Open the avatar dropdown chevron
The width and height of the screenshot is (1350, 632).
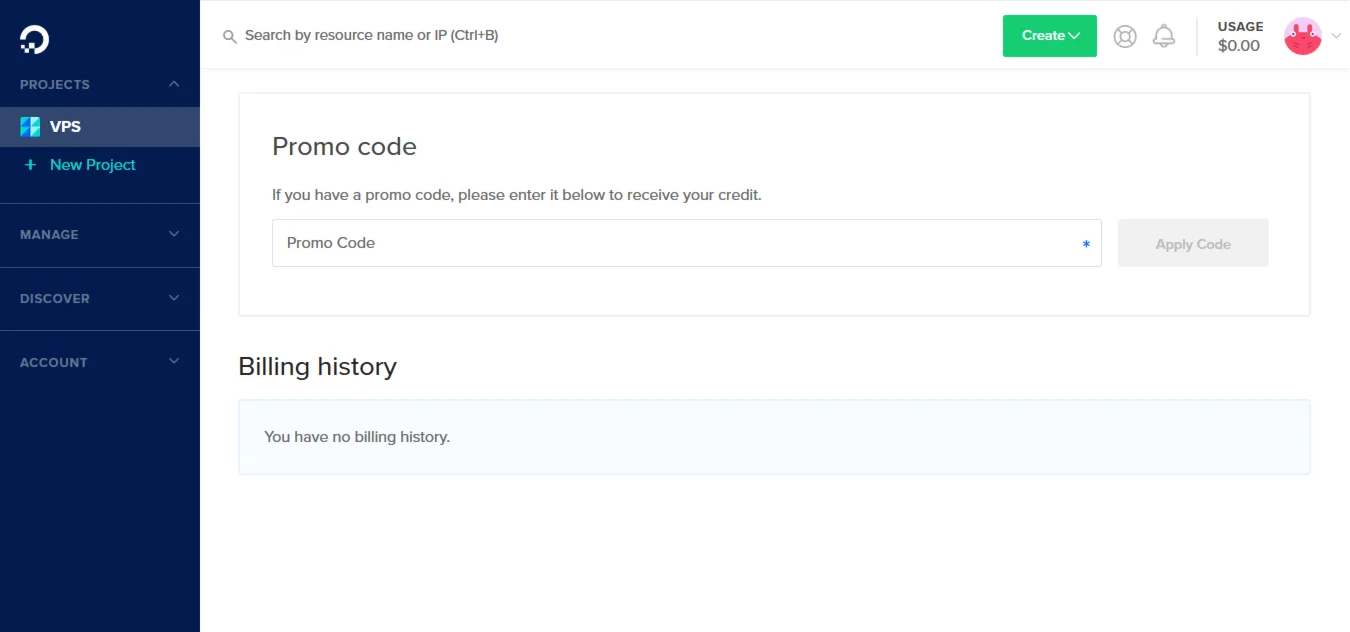tap(1336, 36)
